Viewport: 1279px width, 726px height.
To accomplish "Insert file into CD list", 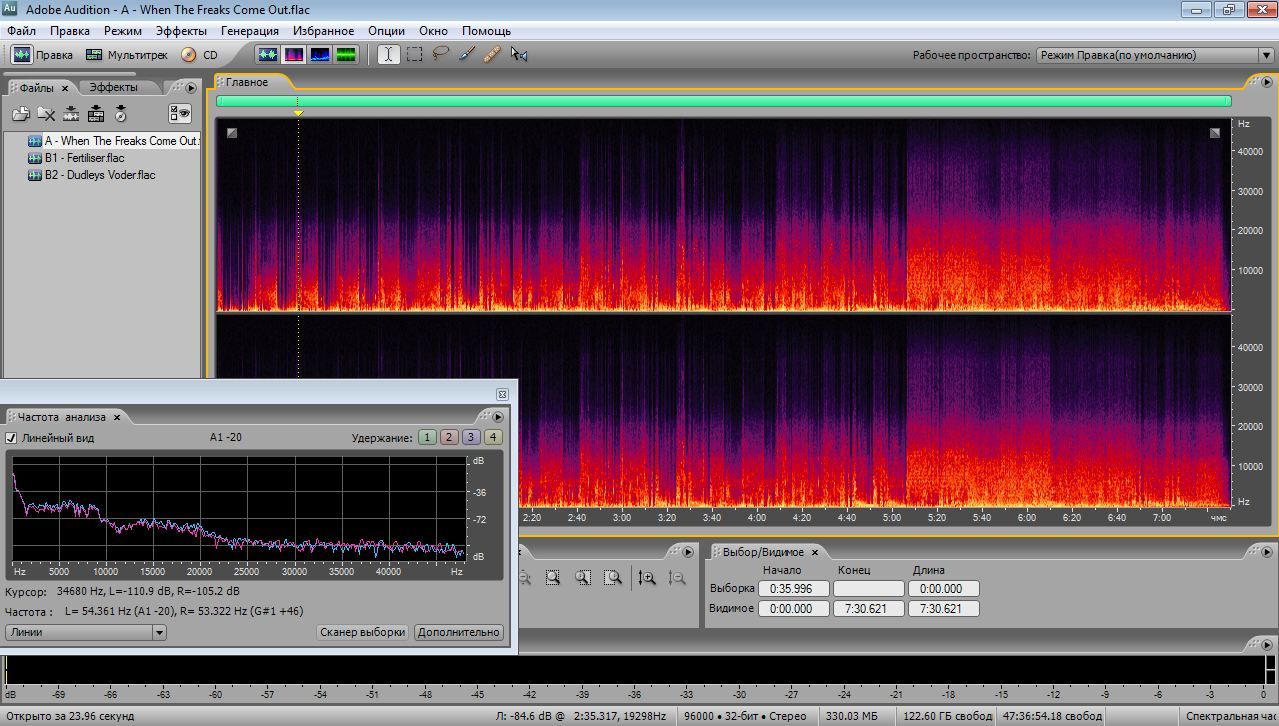I will click(x=121, y=114).
